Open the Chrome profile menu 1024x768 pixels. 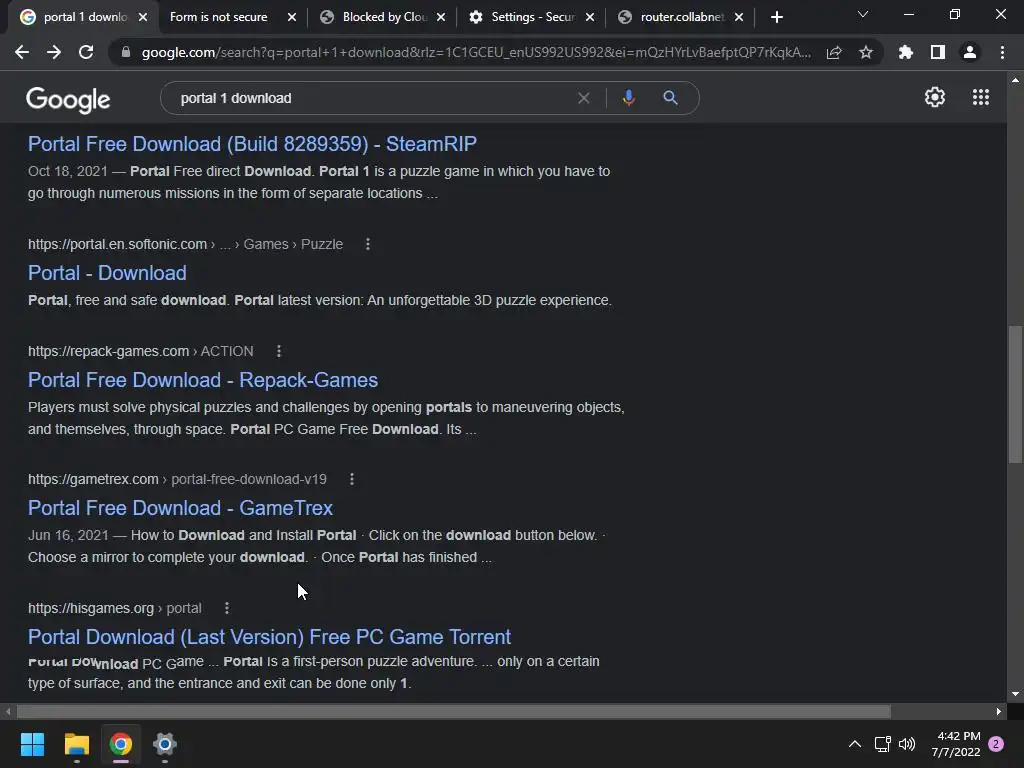click(970, 52)
